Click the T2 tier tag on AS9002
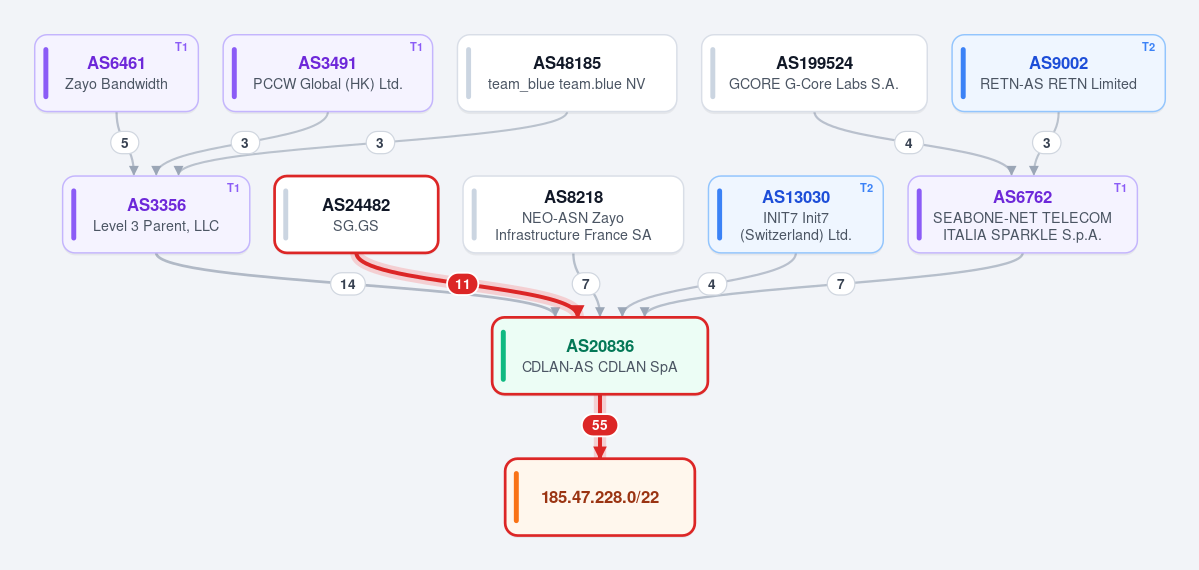This screenshot has width=1199, height=570. [1148, 47]
